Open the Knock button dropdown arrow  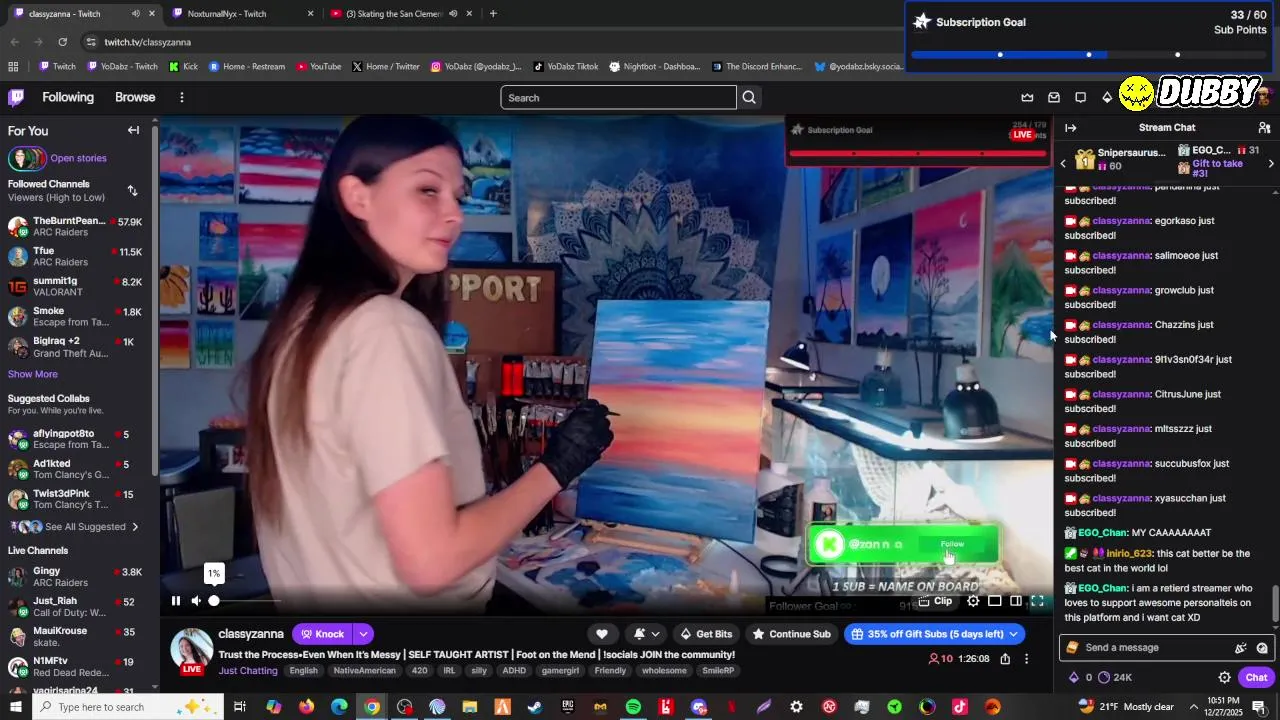(x=363, y=634)
